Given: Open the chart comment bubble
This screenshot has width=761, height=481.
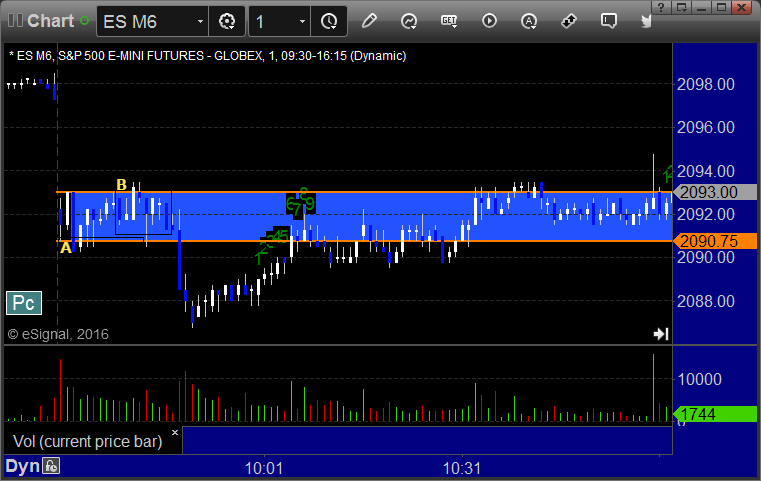Looking at the screenshot, I should [x=609, y=21].
